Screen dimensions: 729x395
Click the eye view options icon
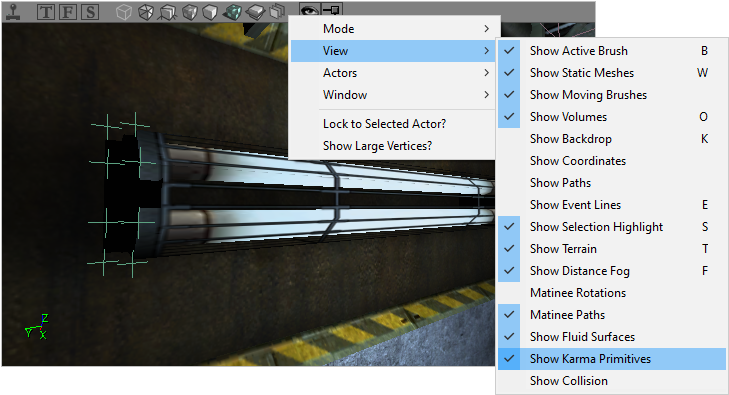[x=309, y=10]
